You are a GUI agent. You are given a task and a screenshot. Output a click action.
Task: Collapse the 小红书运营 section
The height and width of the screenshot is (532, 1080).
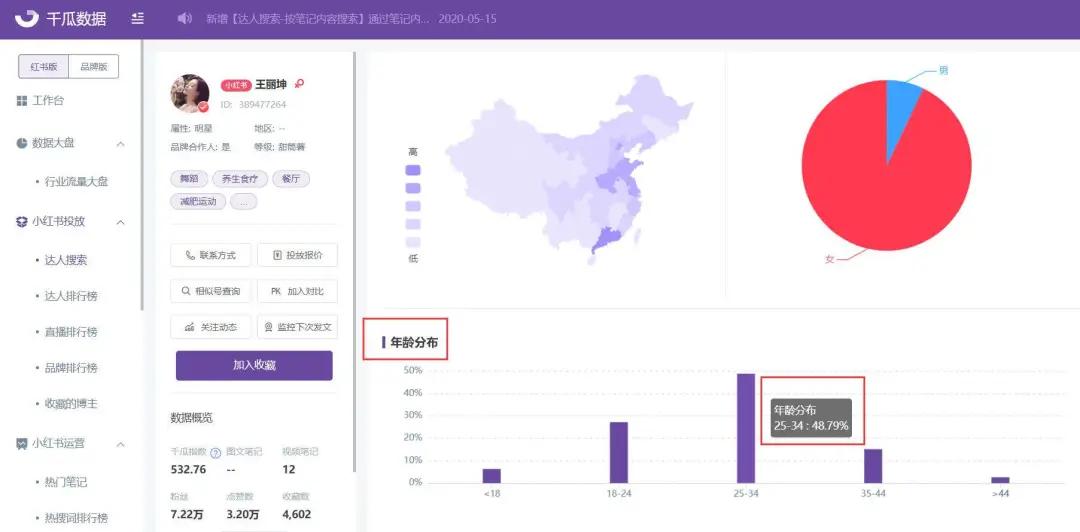tap(121, 444)
